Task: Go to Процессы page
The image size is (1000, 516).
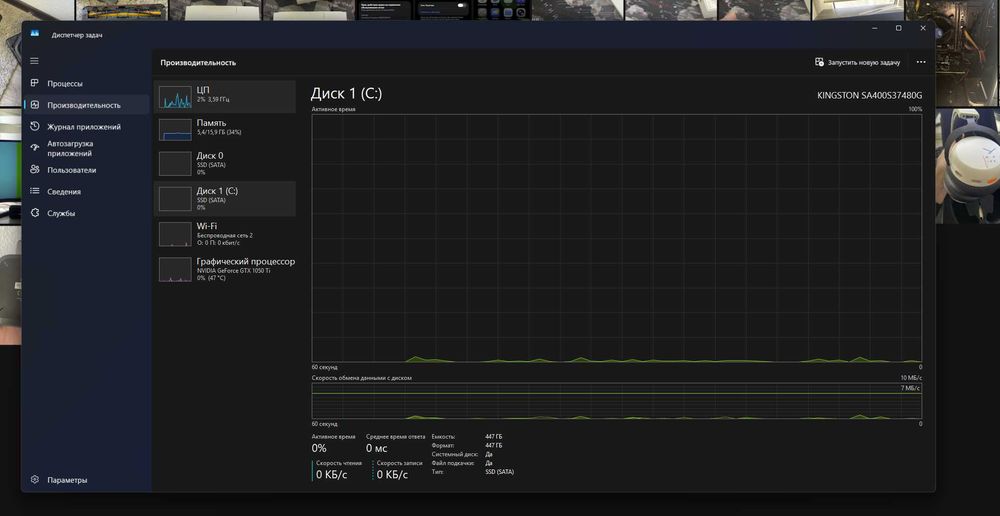Action: coord(87,84)
